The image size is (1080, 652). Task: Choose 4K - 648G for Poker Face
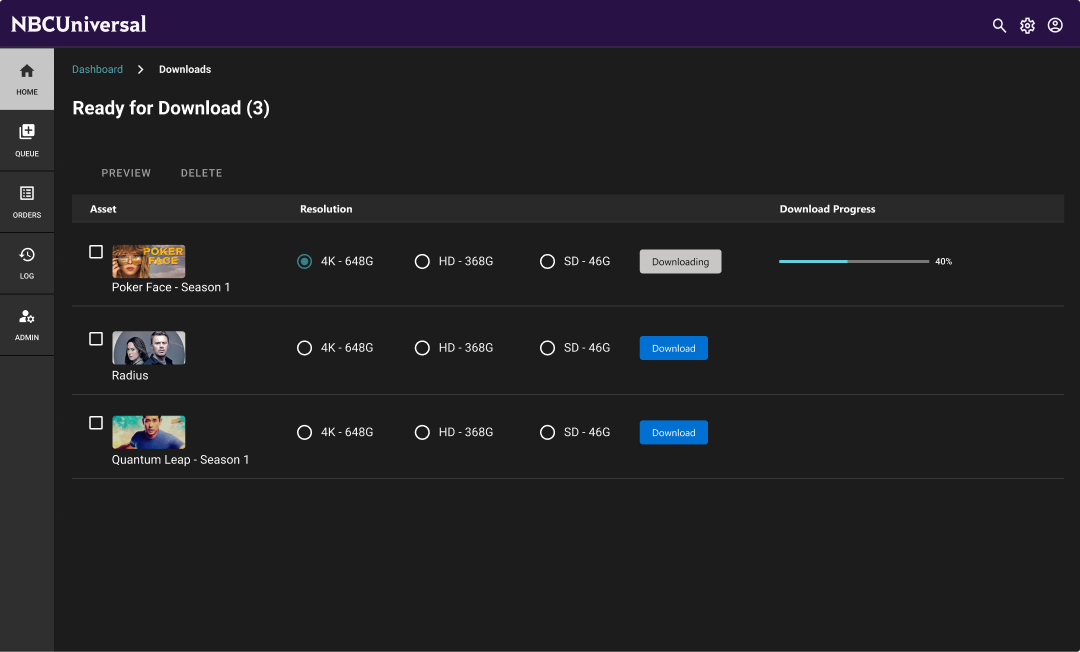[304, 262]
